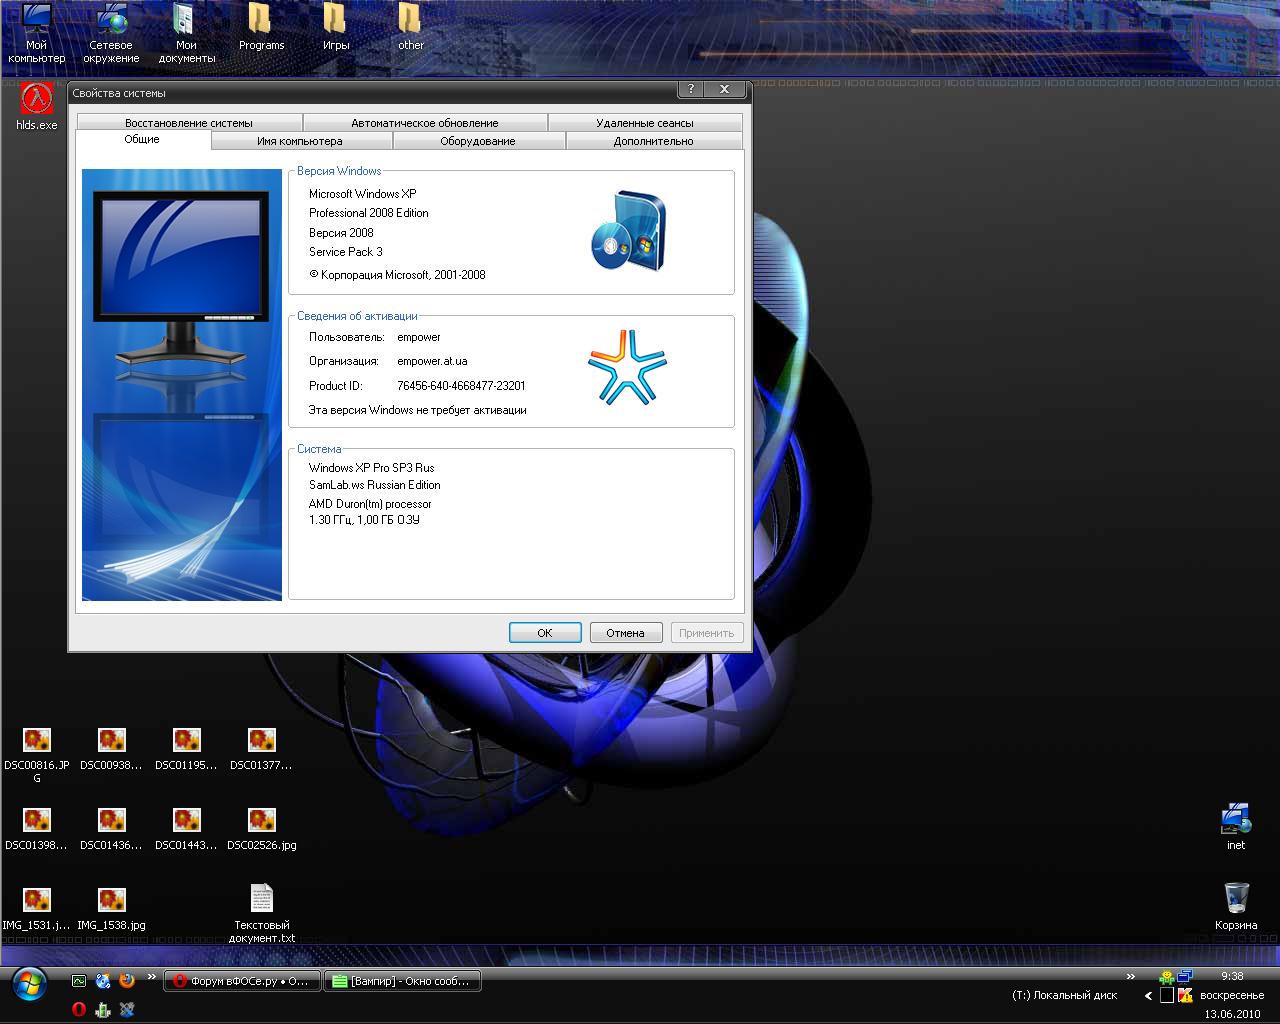This screenshot has height=1024, width=1280.
Task: Open the Корзина recycle bin icon
Action: [x=1236, y=898]
